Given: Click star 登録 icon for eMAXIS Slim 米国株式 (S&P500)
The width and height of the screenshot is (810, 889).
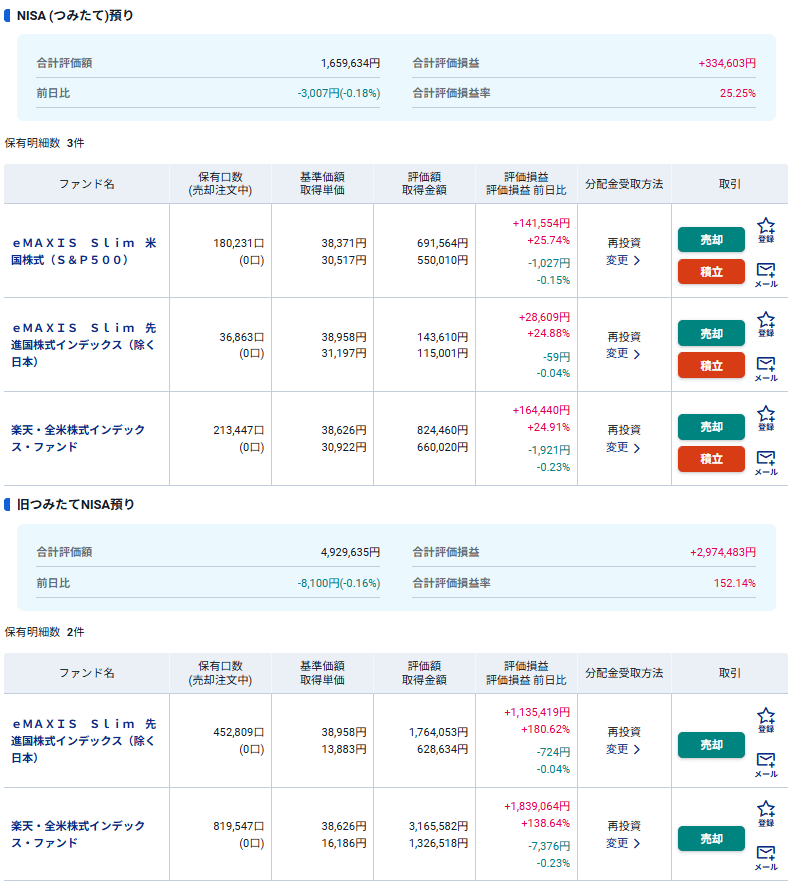Looking at the screenshot, I should click(x=765, y=229).
